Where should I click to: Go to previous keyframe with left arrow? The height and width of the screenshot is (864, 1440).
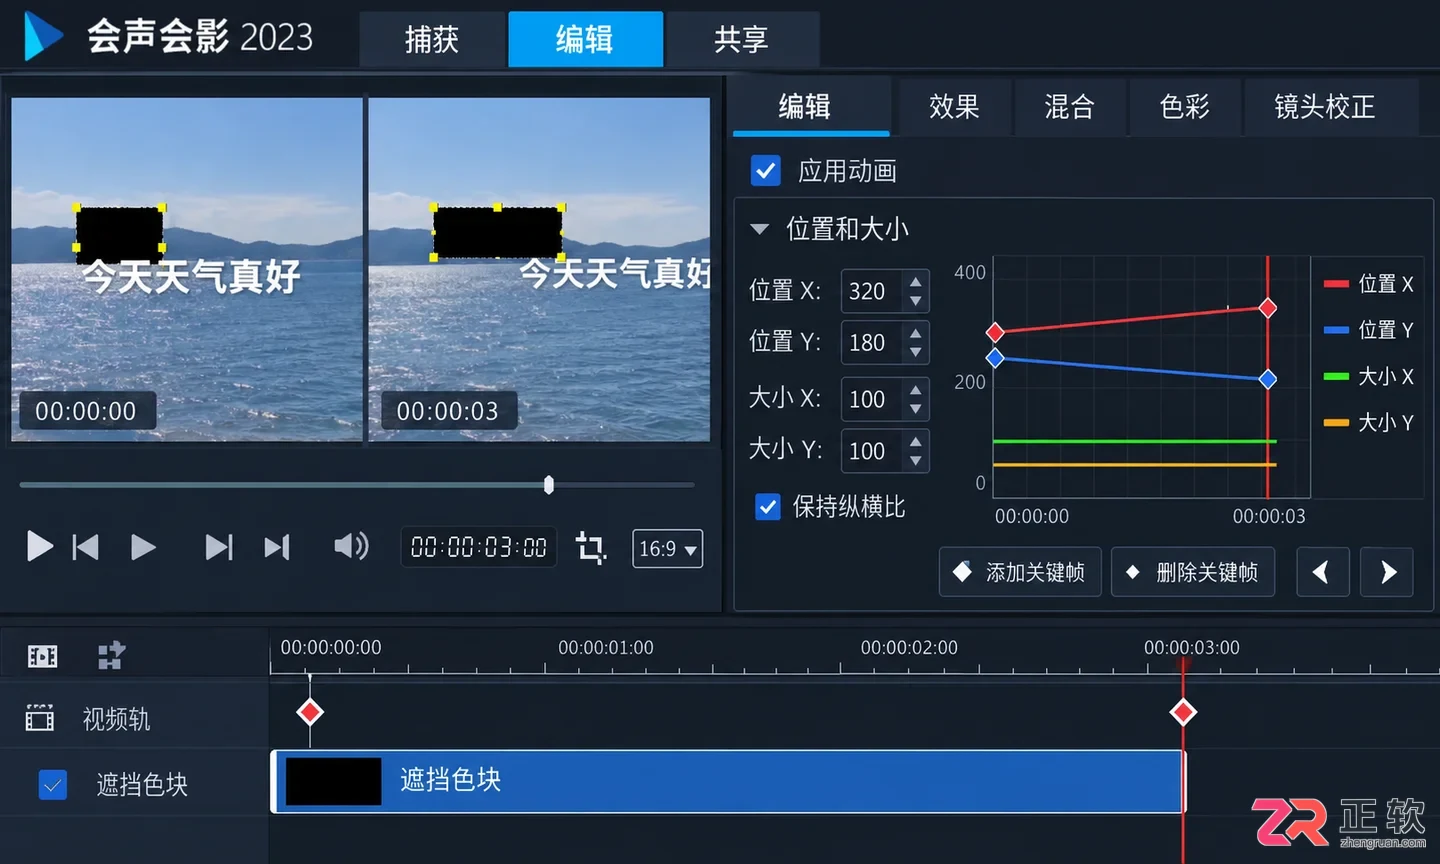point(1322,572)
